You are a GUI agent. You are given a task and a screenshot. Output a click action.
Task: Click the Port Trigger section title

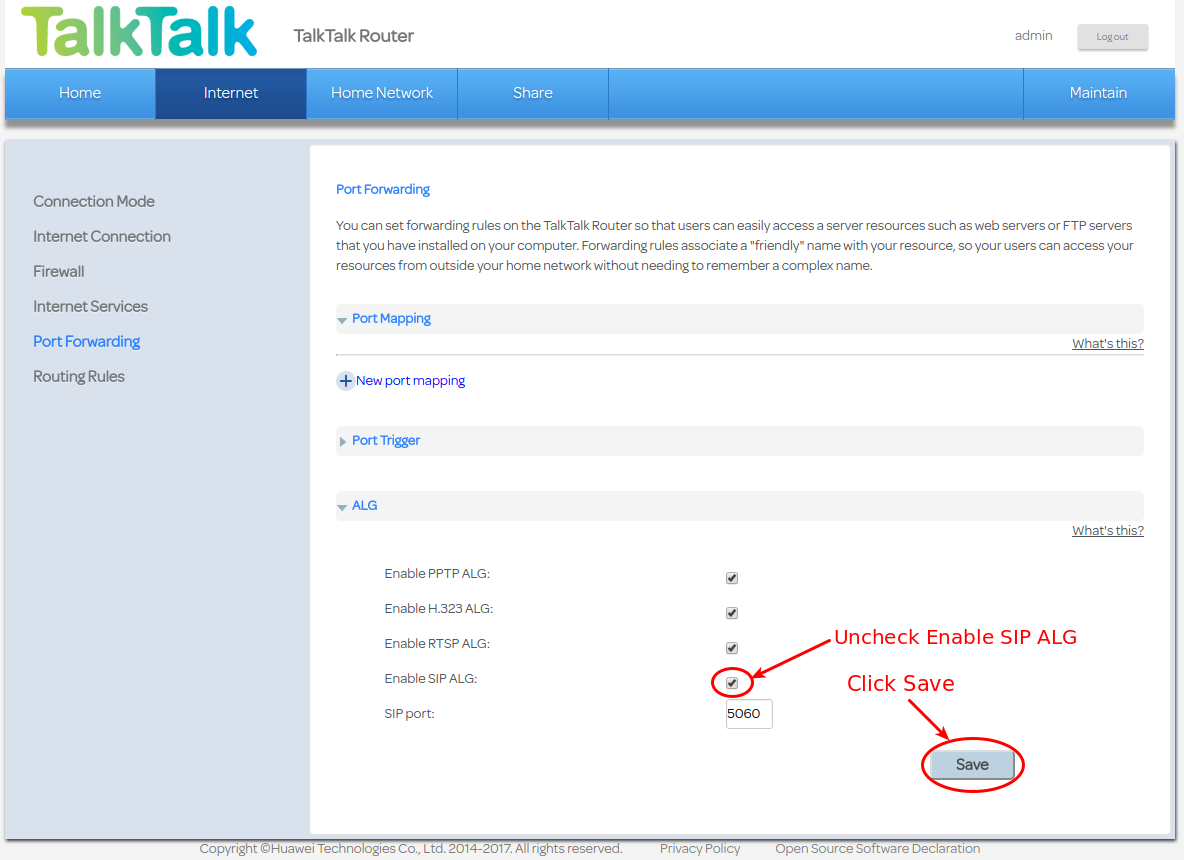pyautogui.click(x=386, y=440)
